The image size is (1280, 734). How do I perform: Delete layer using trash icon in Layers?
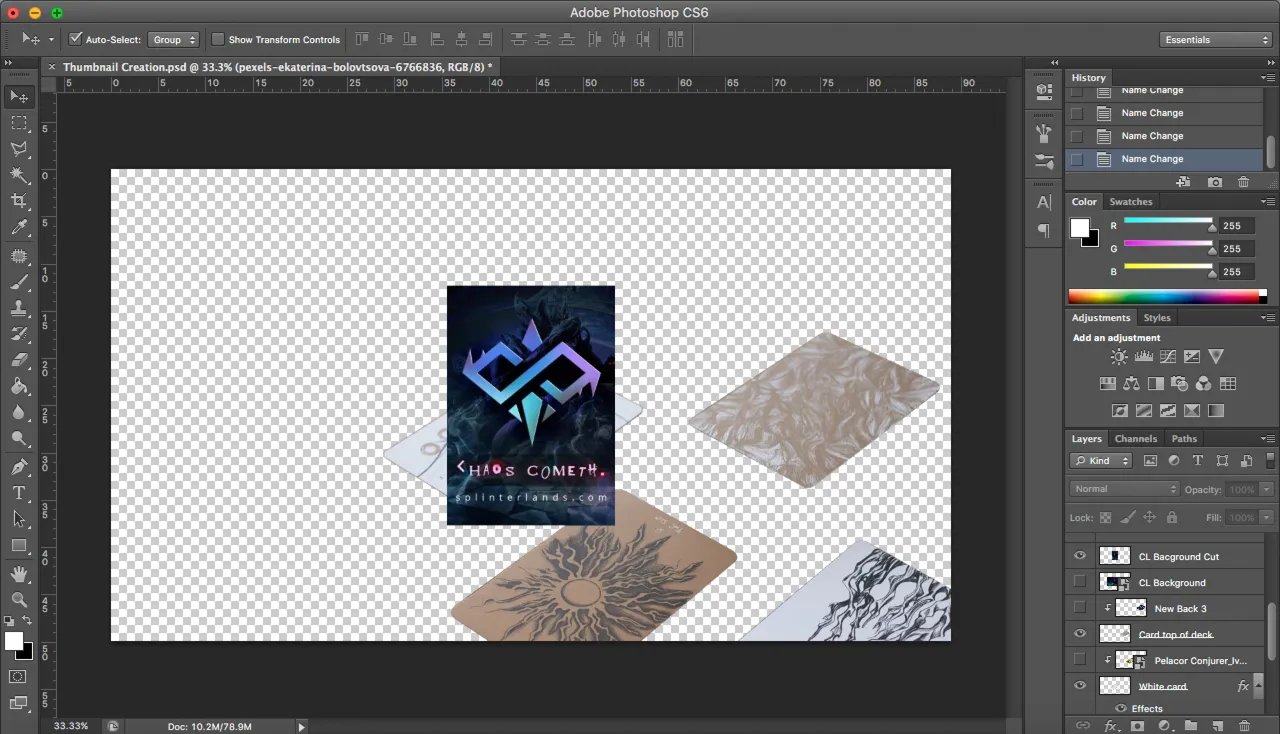click(1244, 726)
